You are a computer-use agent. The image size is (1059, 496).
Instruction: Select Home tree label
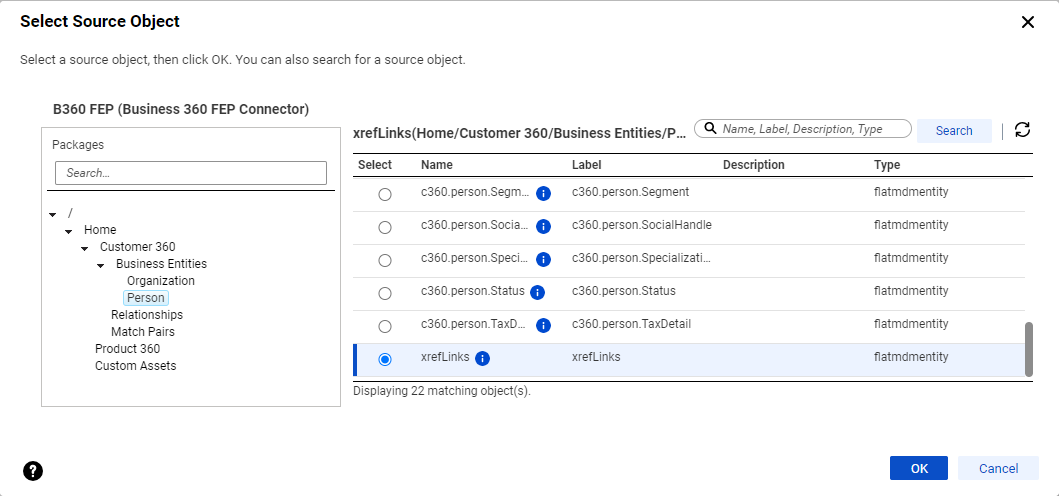coord(100,230)
